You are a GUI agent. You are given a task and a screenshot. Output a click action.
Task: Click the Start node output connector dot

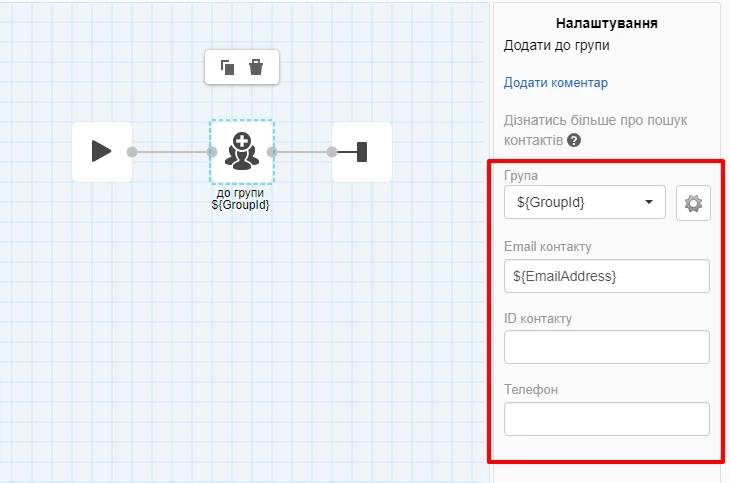(132, 152)
